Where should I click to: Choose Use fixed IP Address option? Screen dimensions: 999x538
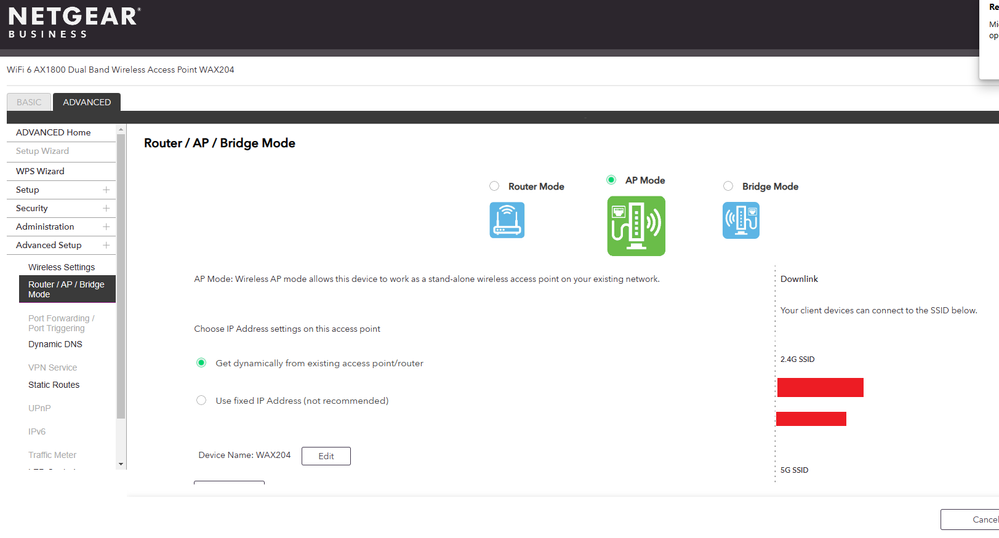pos(201,400)
